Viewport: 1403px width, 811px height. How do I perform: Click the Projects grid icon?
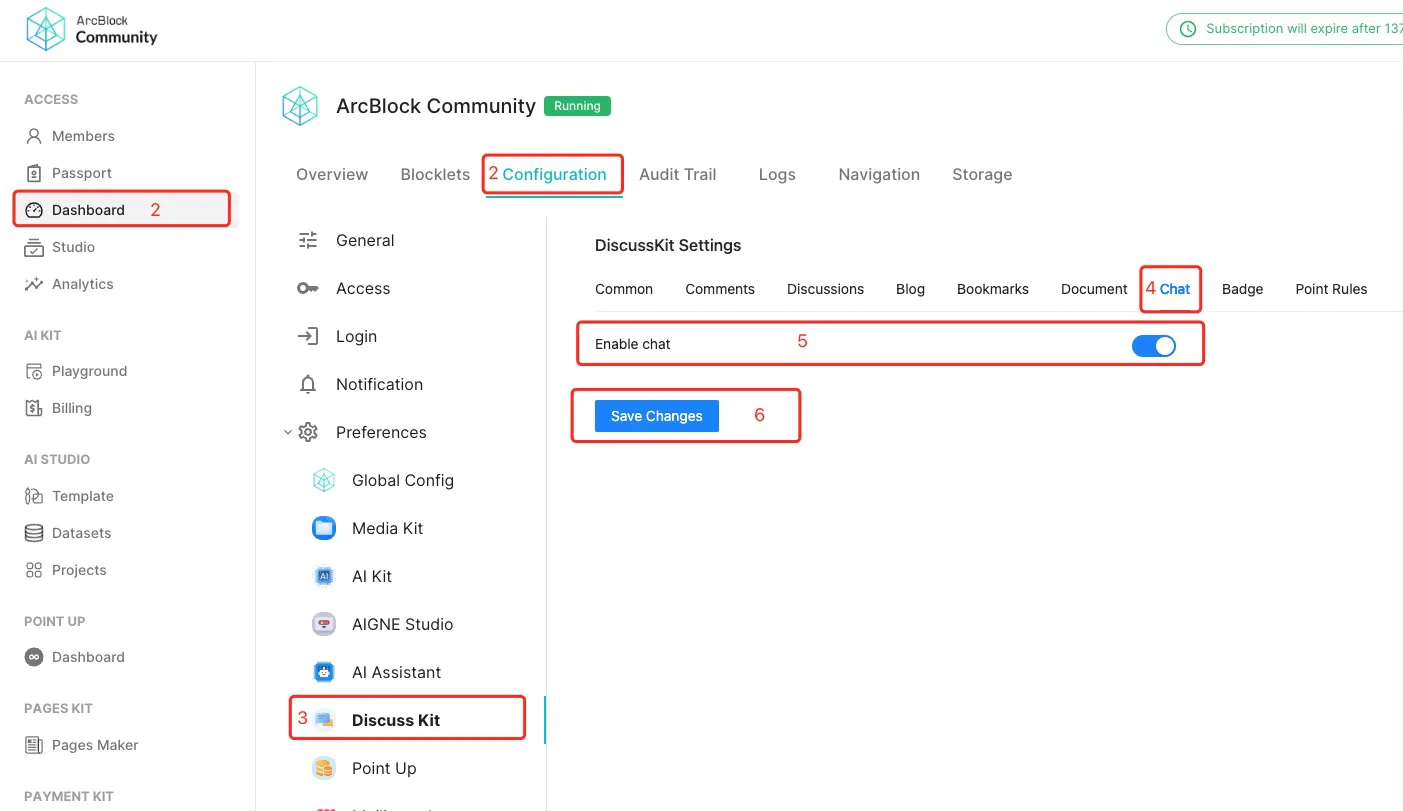tap(34, 570)
